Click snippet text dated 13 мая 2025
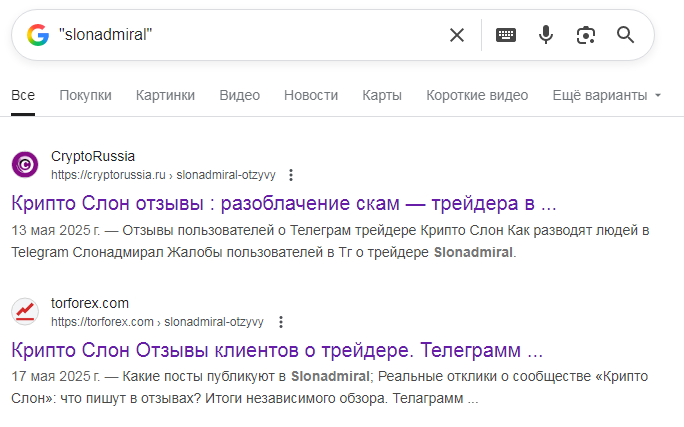 coord(330,241)
